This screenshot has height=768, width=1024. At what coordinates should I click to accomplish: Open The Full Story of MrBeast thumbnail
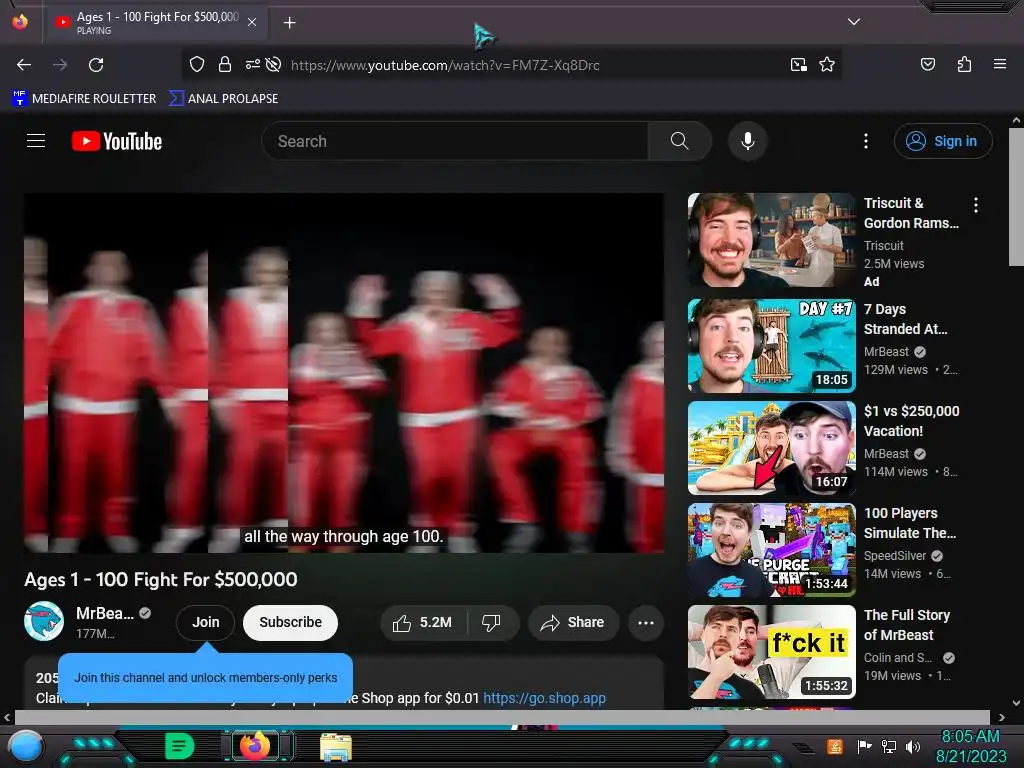pos(772,652)
